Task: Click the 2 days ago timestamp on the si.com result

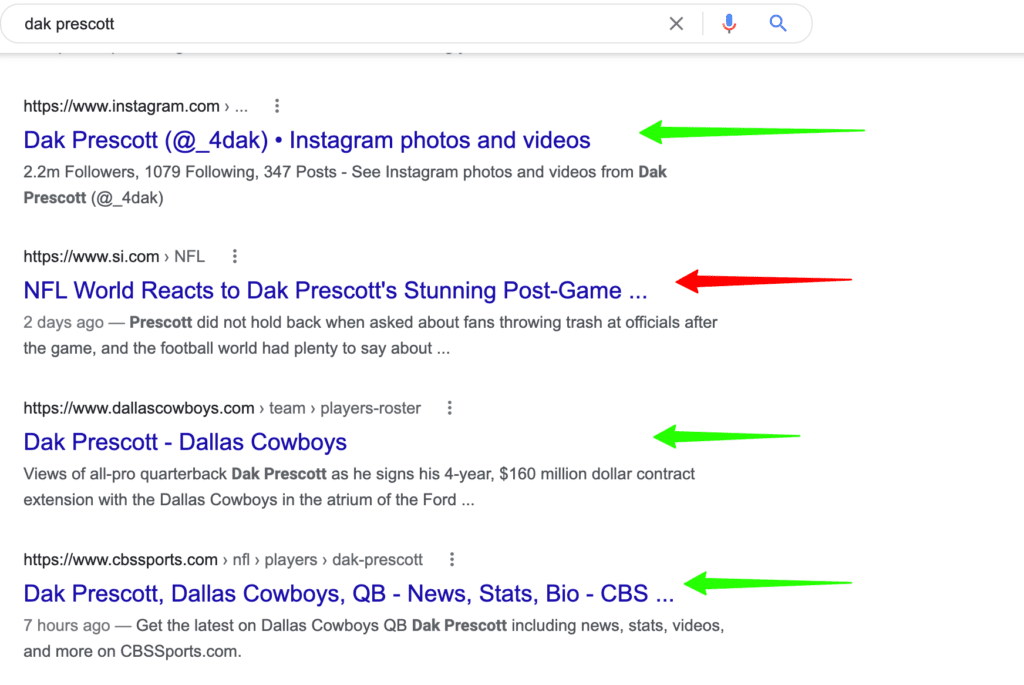Action: [x=58, y=322]
